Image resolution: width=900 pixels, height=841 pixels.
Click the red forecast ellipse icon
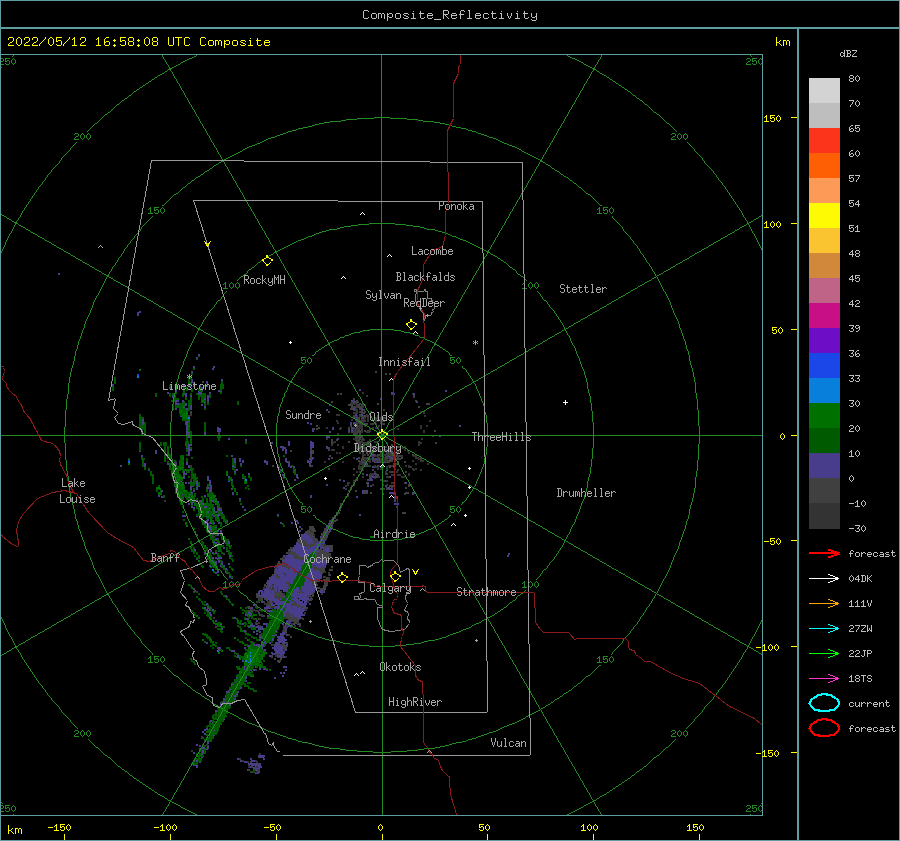[824, 728]
